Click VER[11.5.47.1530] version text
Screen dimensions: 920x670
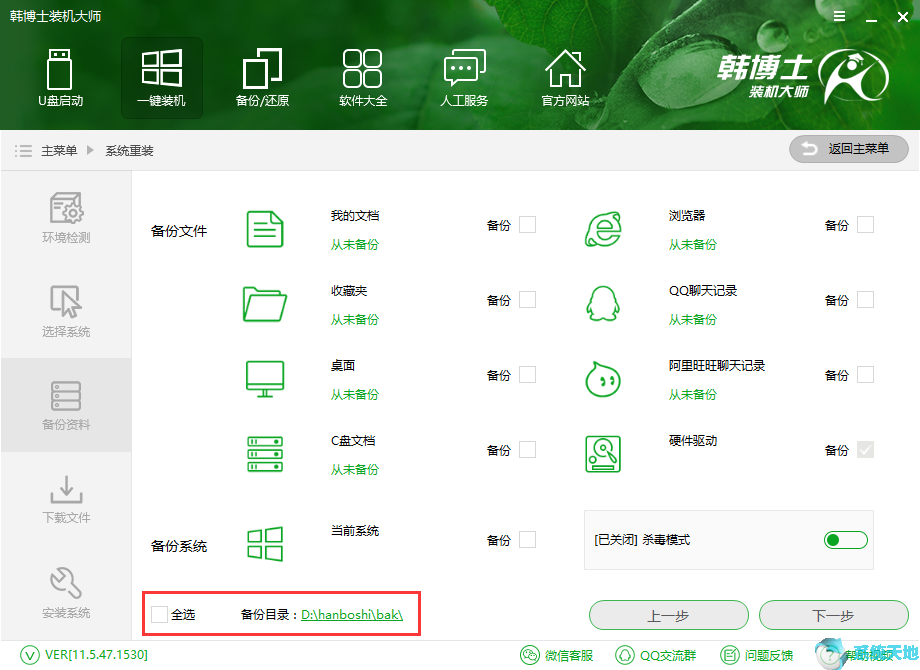[x=96, y=655]
